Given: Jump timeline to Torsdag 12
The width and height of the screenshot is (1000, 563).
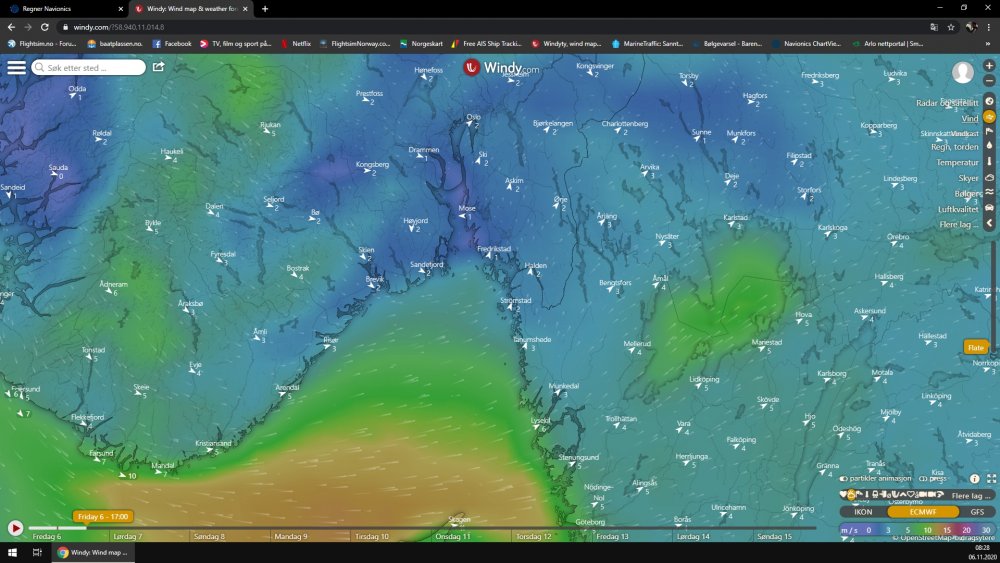Looking at the screenshot, I should point(534,536).
